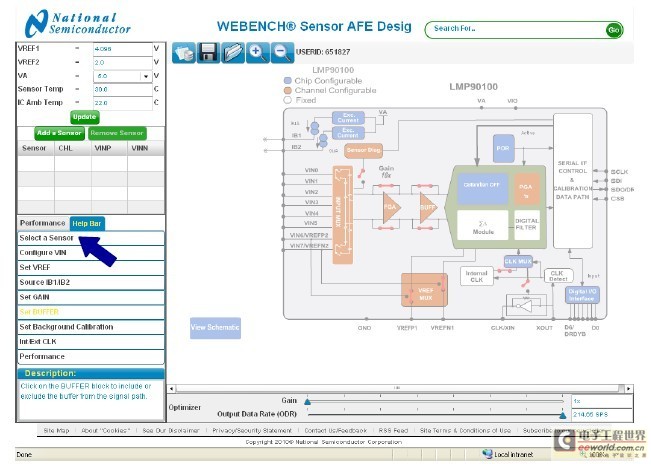Click the IC Amb Temp value field

point(123,103)
